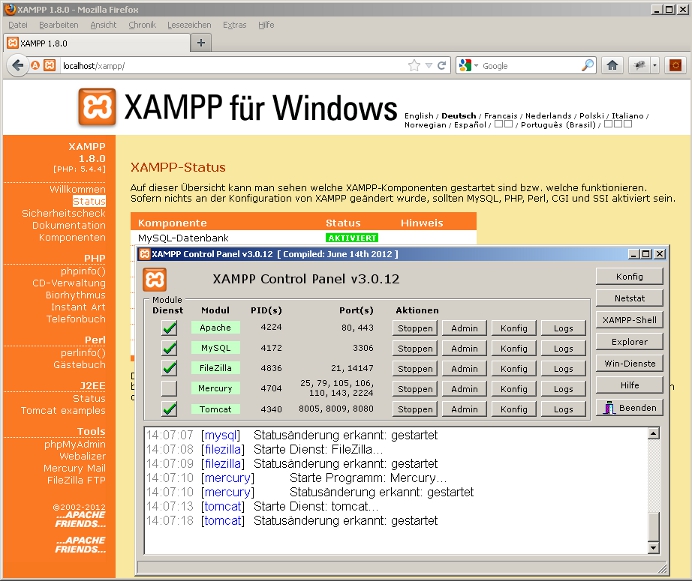Open the Webalizer sidebar link
This screenshot has height=581, width=692.
coord(83,456)
